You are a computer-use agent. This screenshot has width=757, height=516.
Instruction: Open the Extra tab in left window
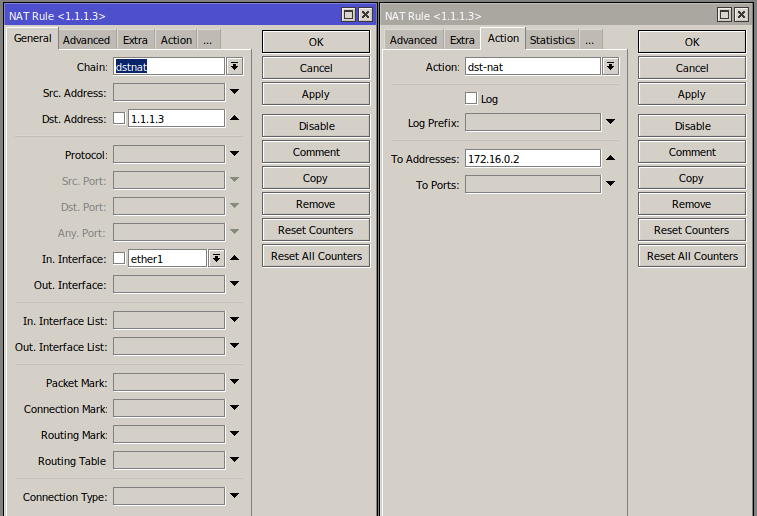[x=135, y=40]
